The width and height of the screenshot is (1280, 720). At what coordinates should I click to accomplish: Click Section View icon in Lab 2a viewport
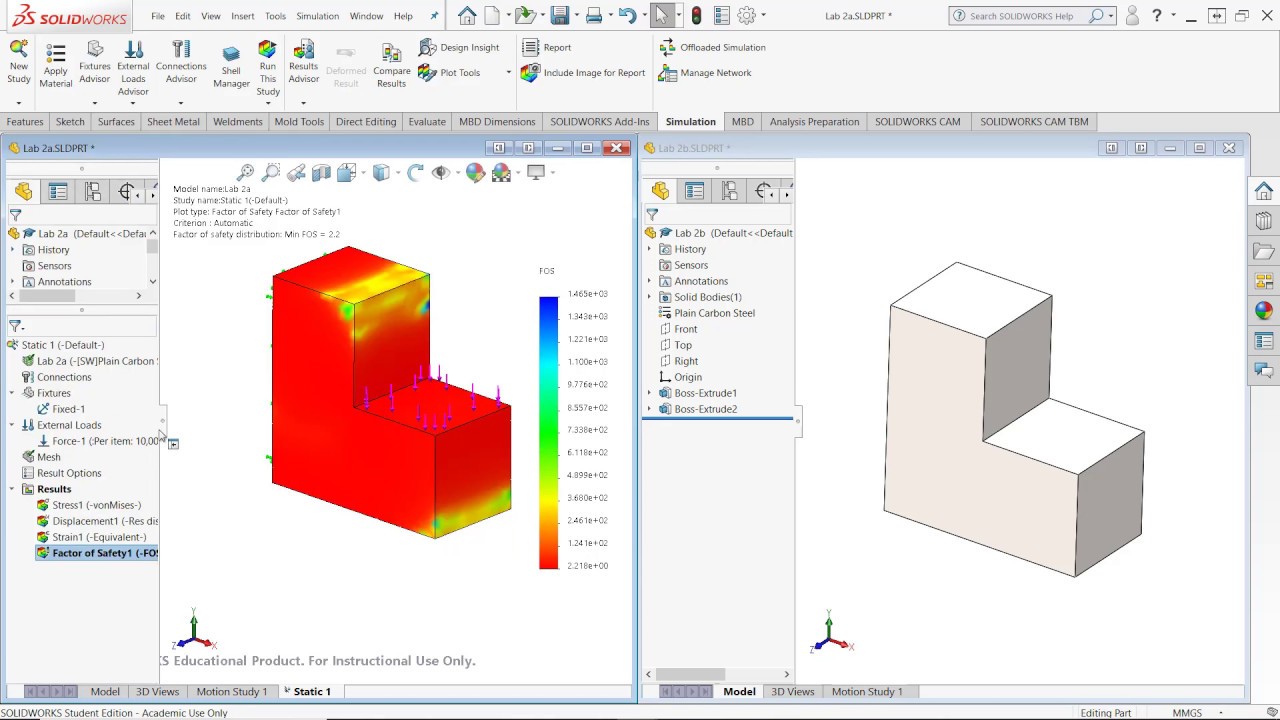321,172
